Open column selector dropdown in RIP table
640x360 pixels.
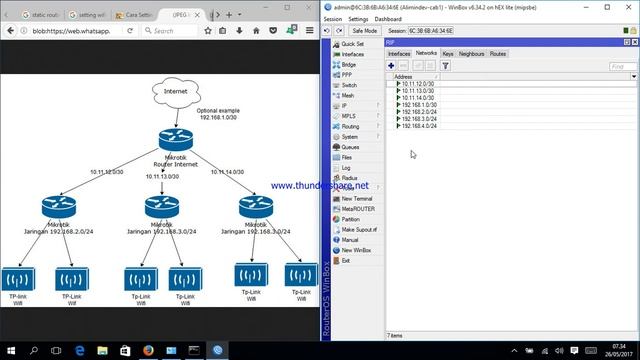[x=633, y=76]
